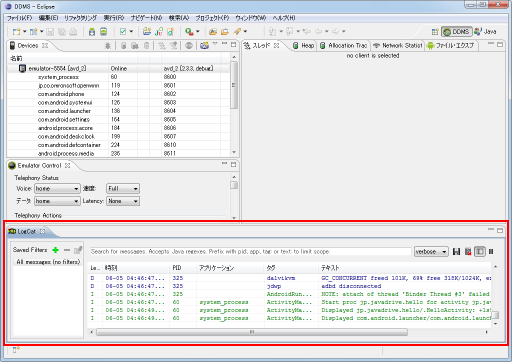Switch to the DDMS perspective button

coord(457,32)
